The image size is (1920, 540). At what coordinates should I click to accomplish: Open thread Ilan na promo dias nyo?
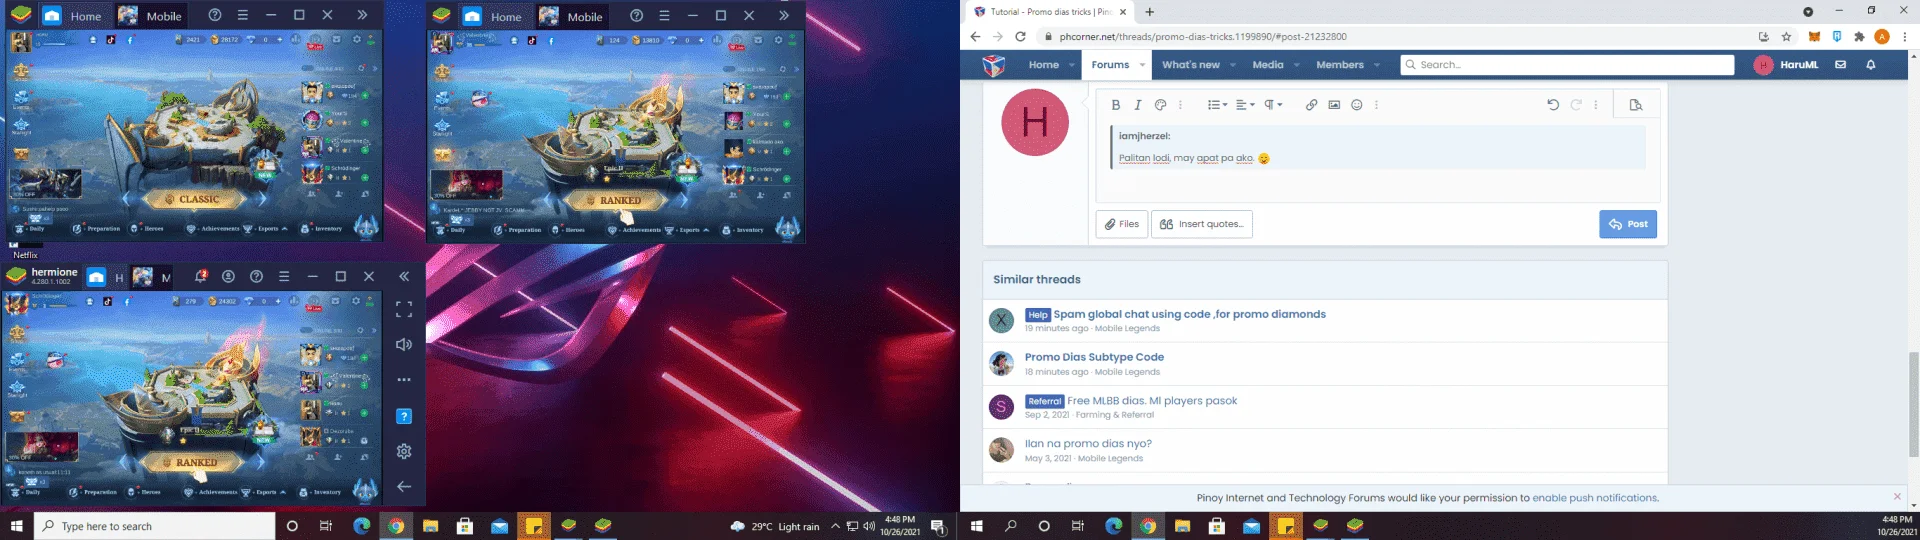(x=1088, y=444)
